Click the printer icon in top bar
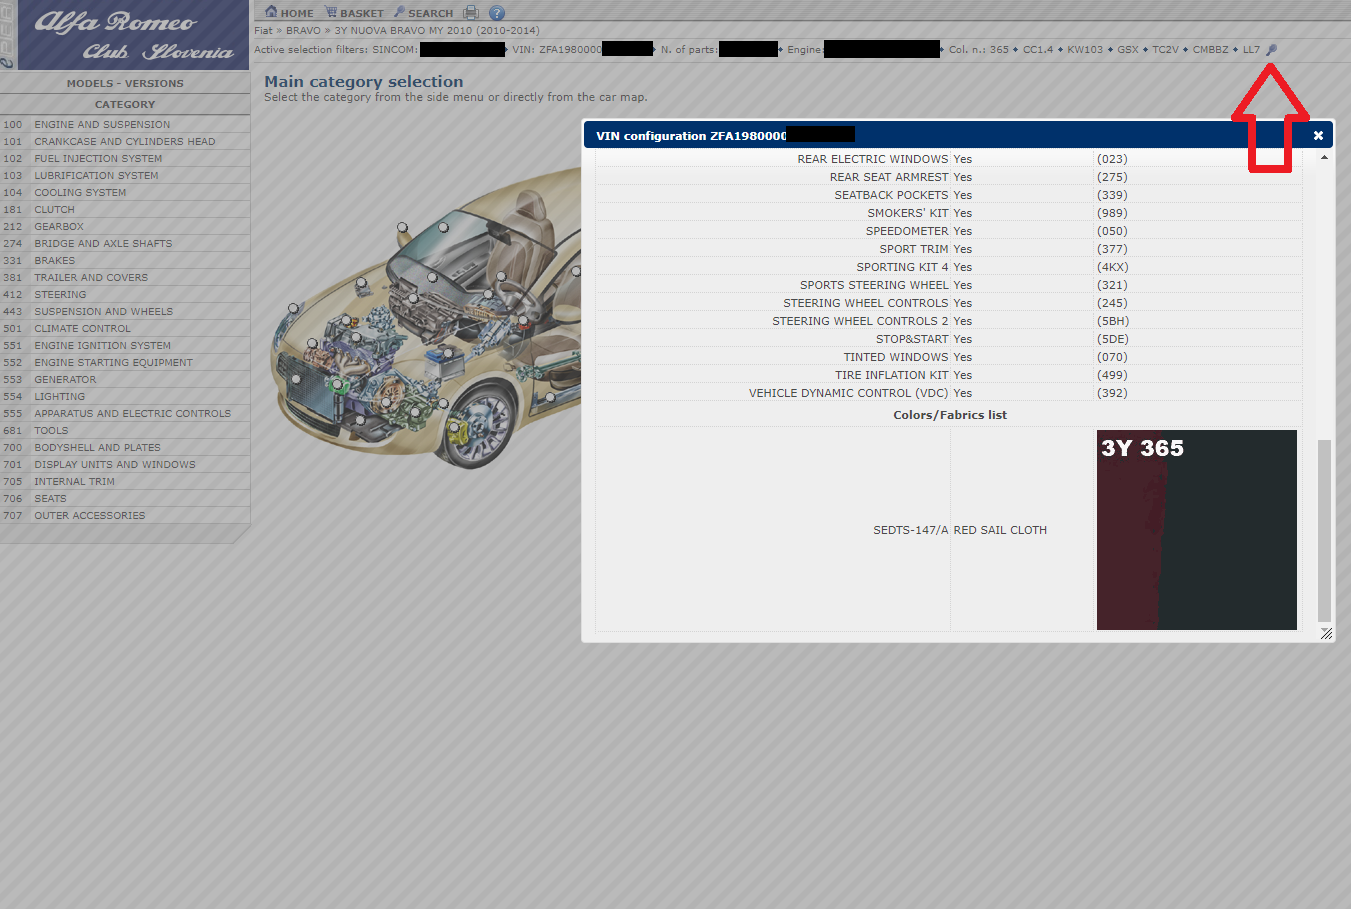 click(471, 13)
